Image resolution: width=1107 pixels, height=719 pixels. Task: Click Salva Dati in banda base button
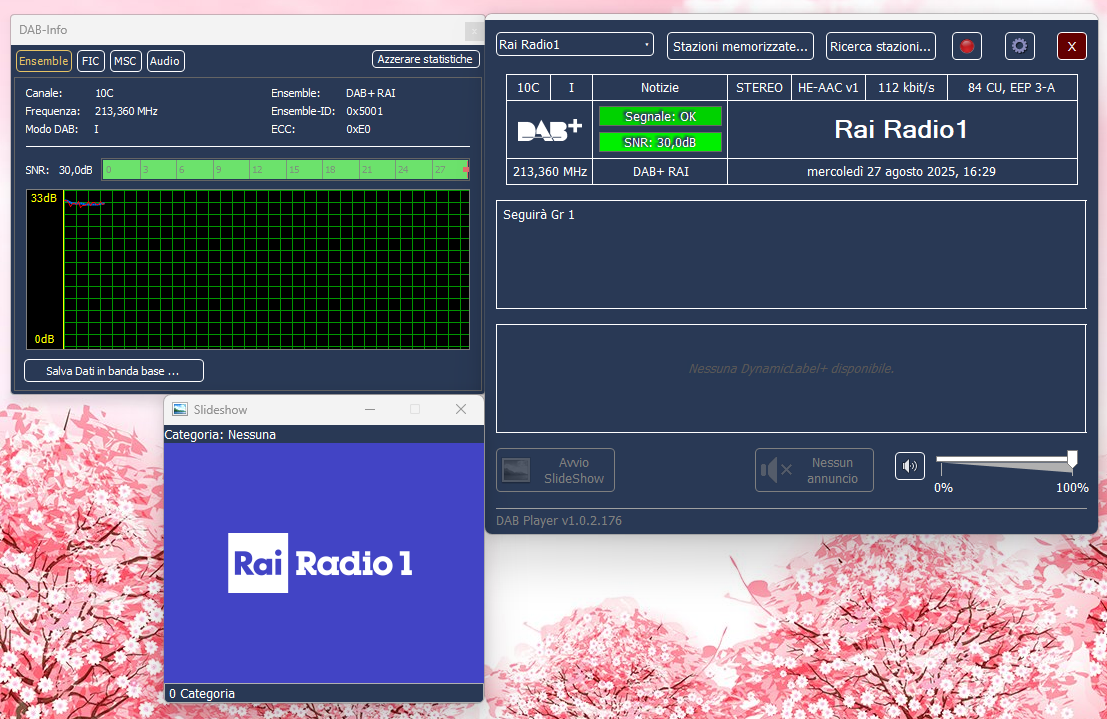tap(114, 371)
